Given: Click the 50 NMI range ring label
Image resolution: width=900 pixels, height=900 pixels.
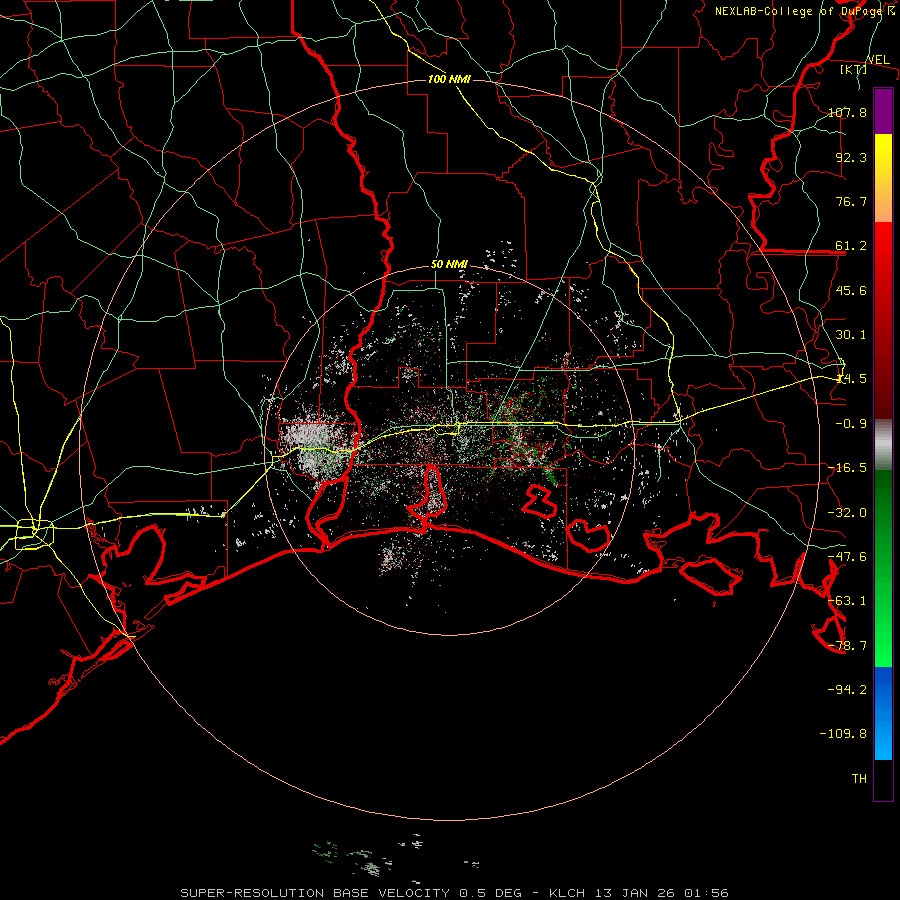Looking at the screenshot, I should [449, 265].
